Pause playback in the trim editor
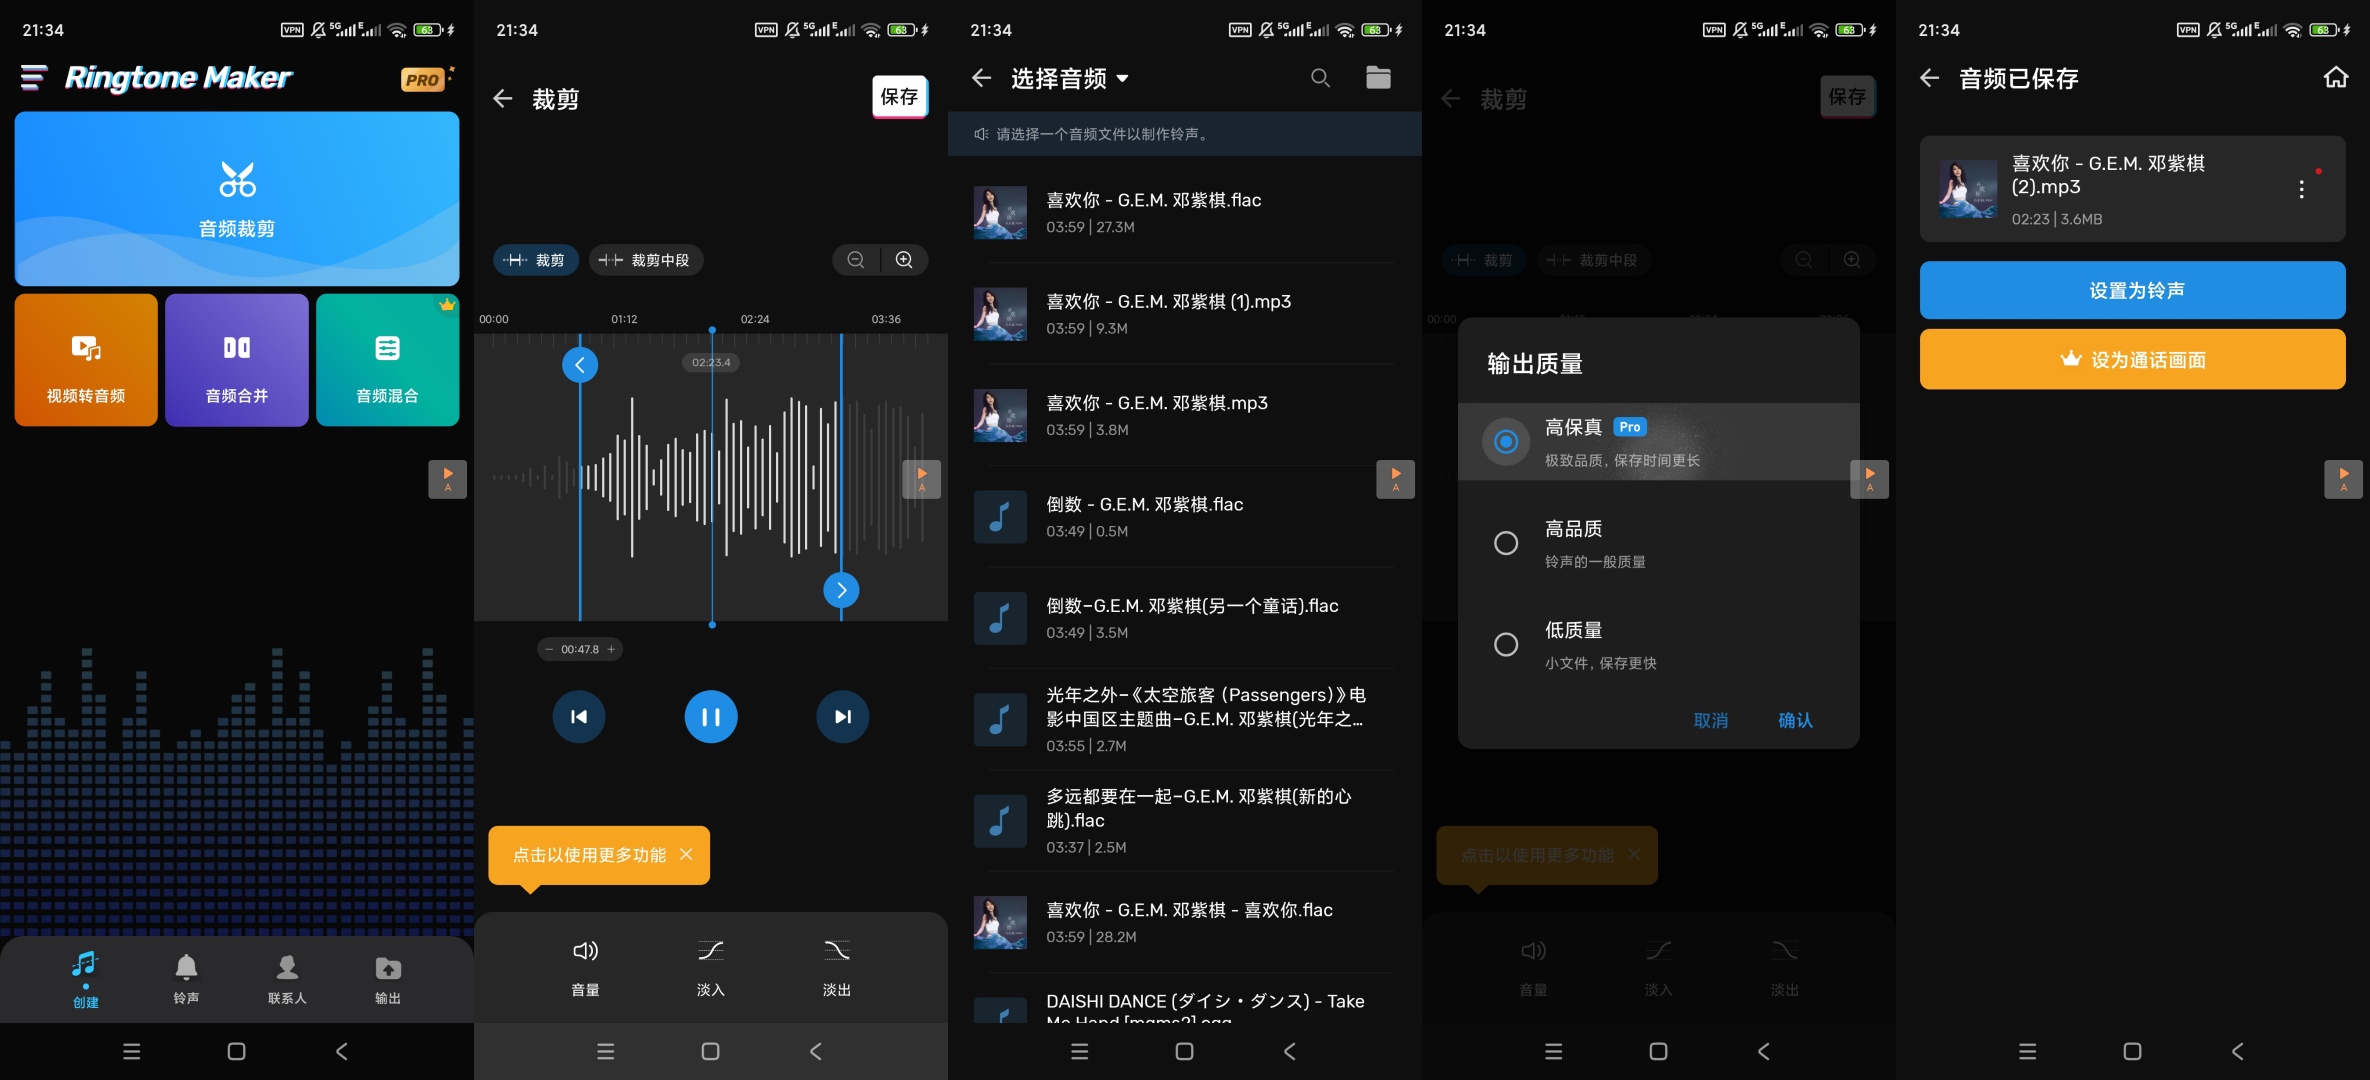Screen dimensions: 2370x1080 [710, 716]
